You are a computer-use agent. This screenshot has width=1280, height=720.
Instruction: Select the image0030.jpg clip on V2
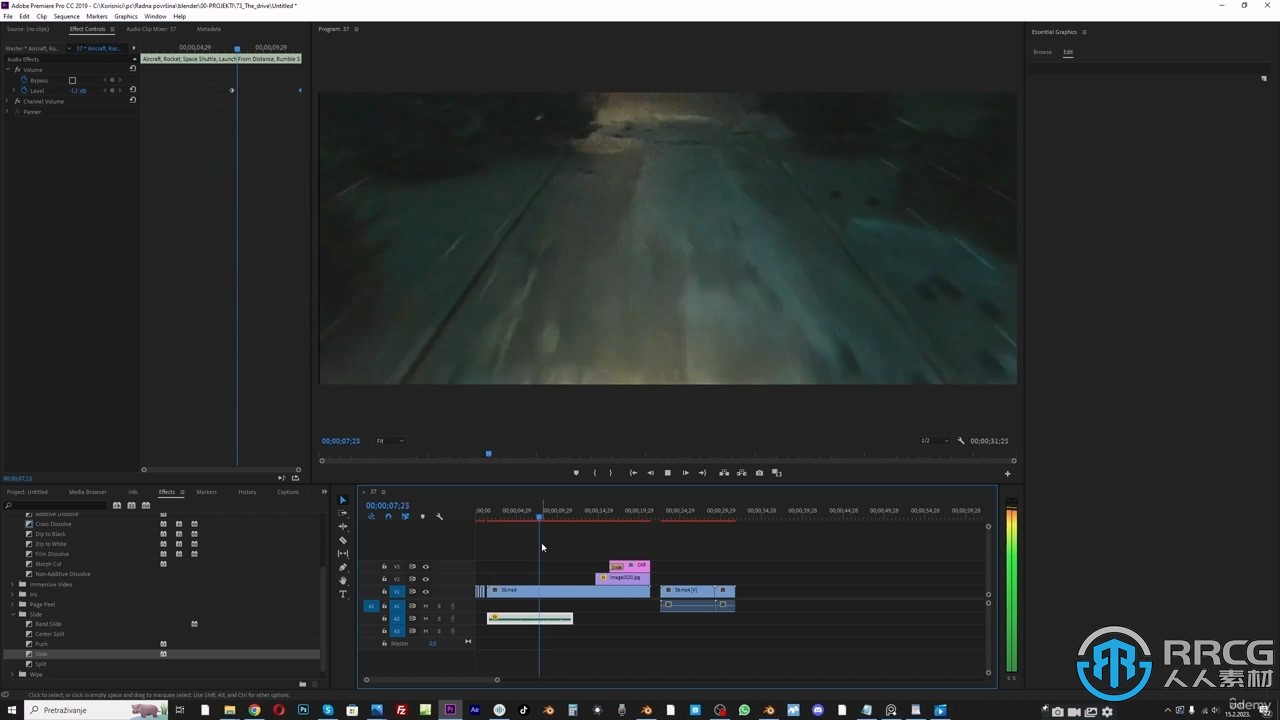coord(622,578)
